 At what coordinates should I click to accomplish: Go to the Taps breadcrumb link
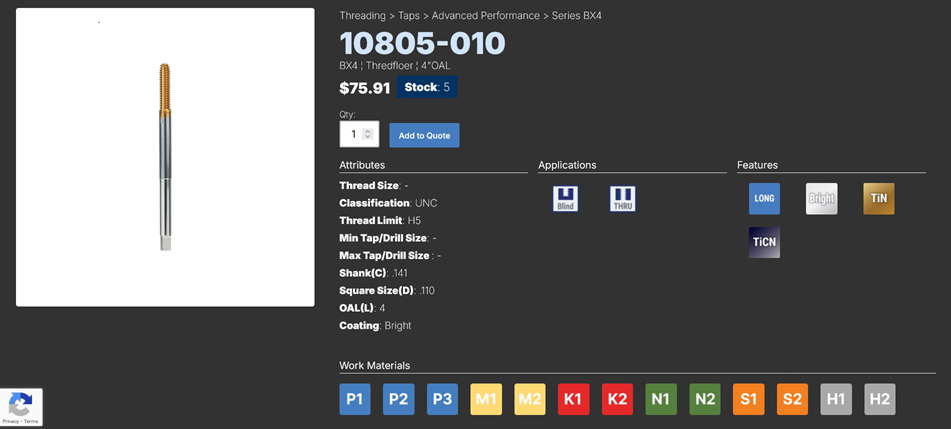[409, 16]
